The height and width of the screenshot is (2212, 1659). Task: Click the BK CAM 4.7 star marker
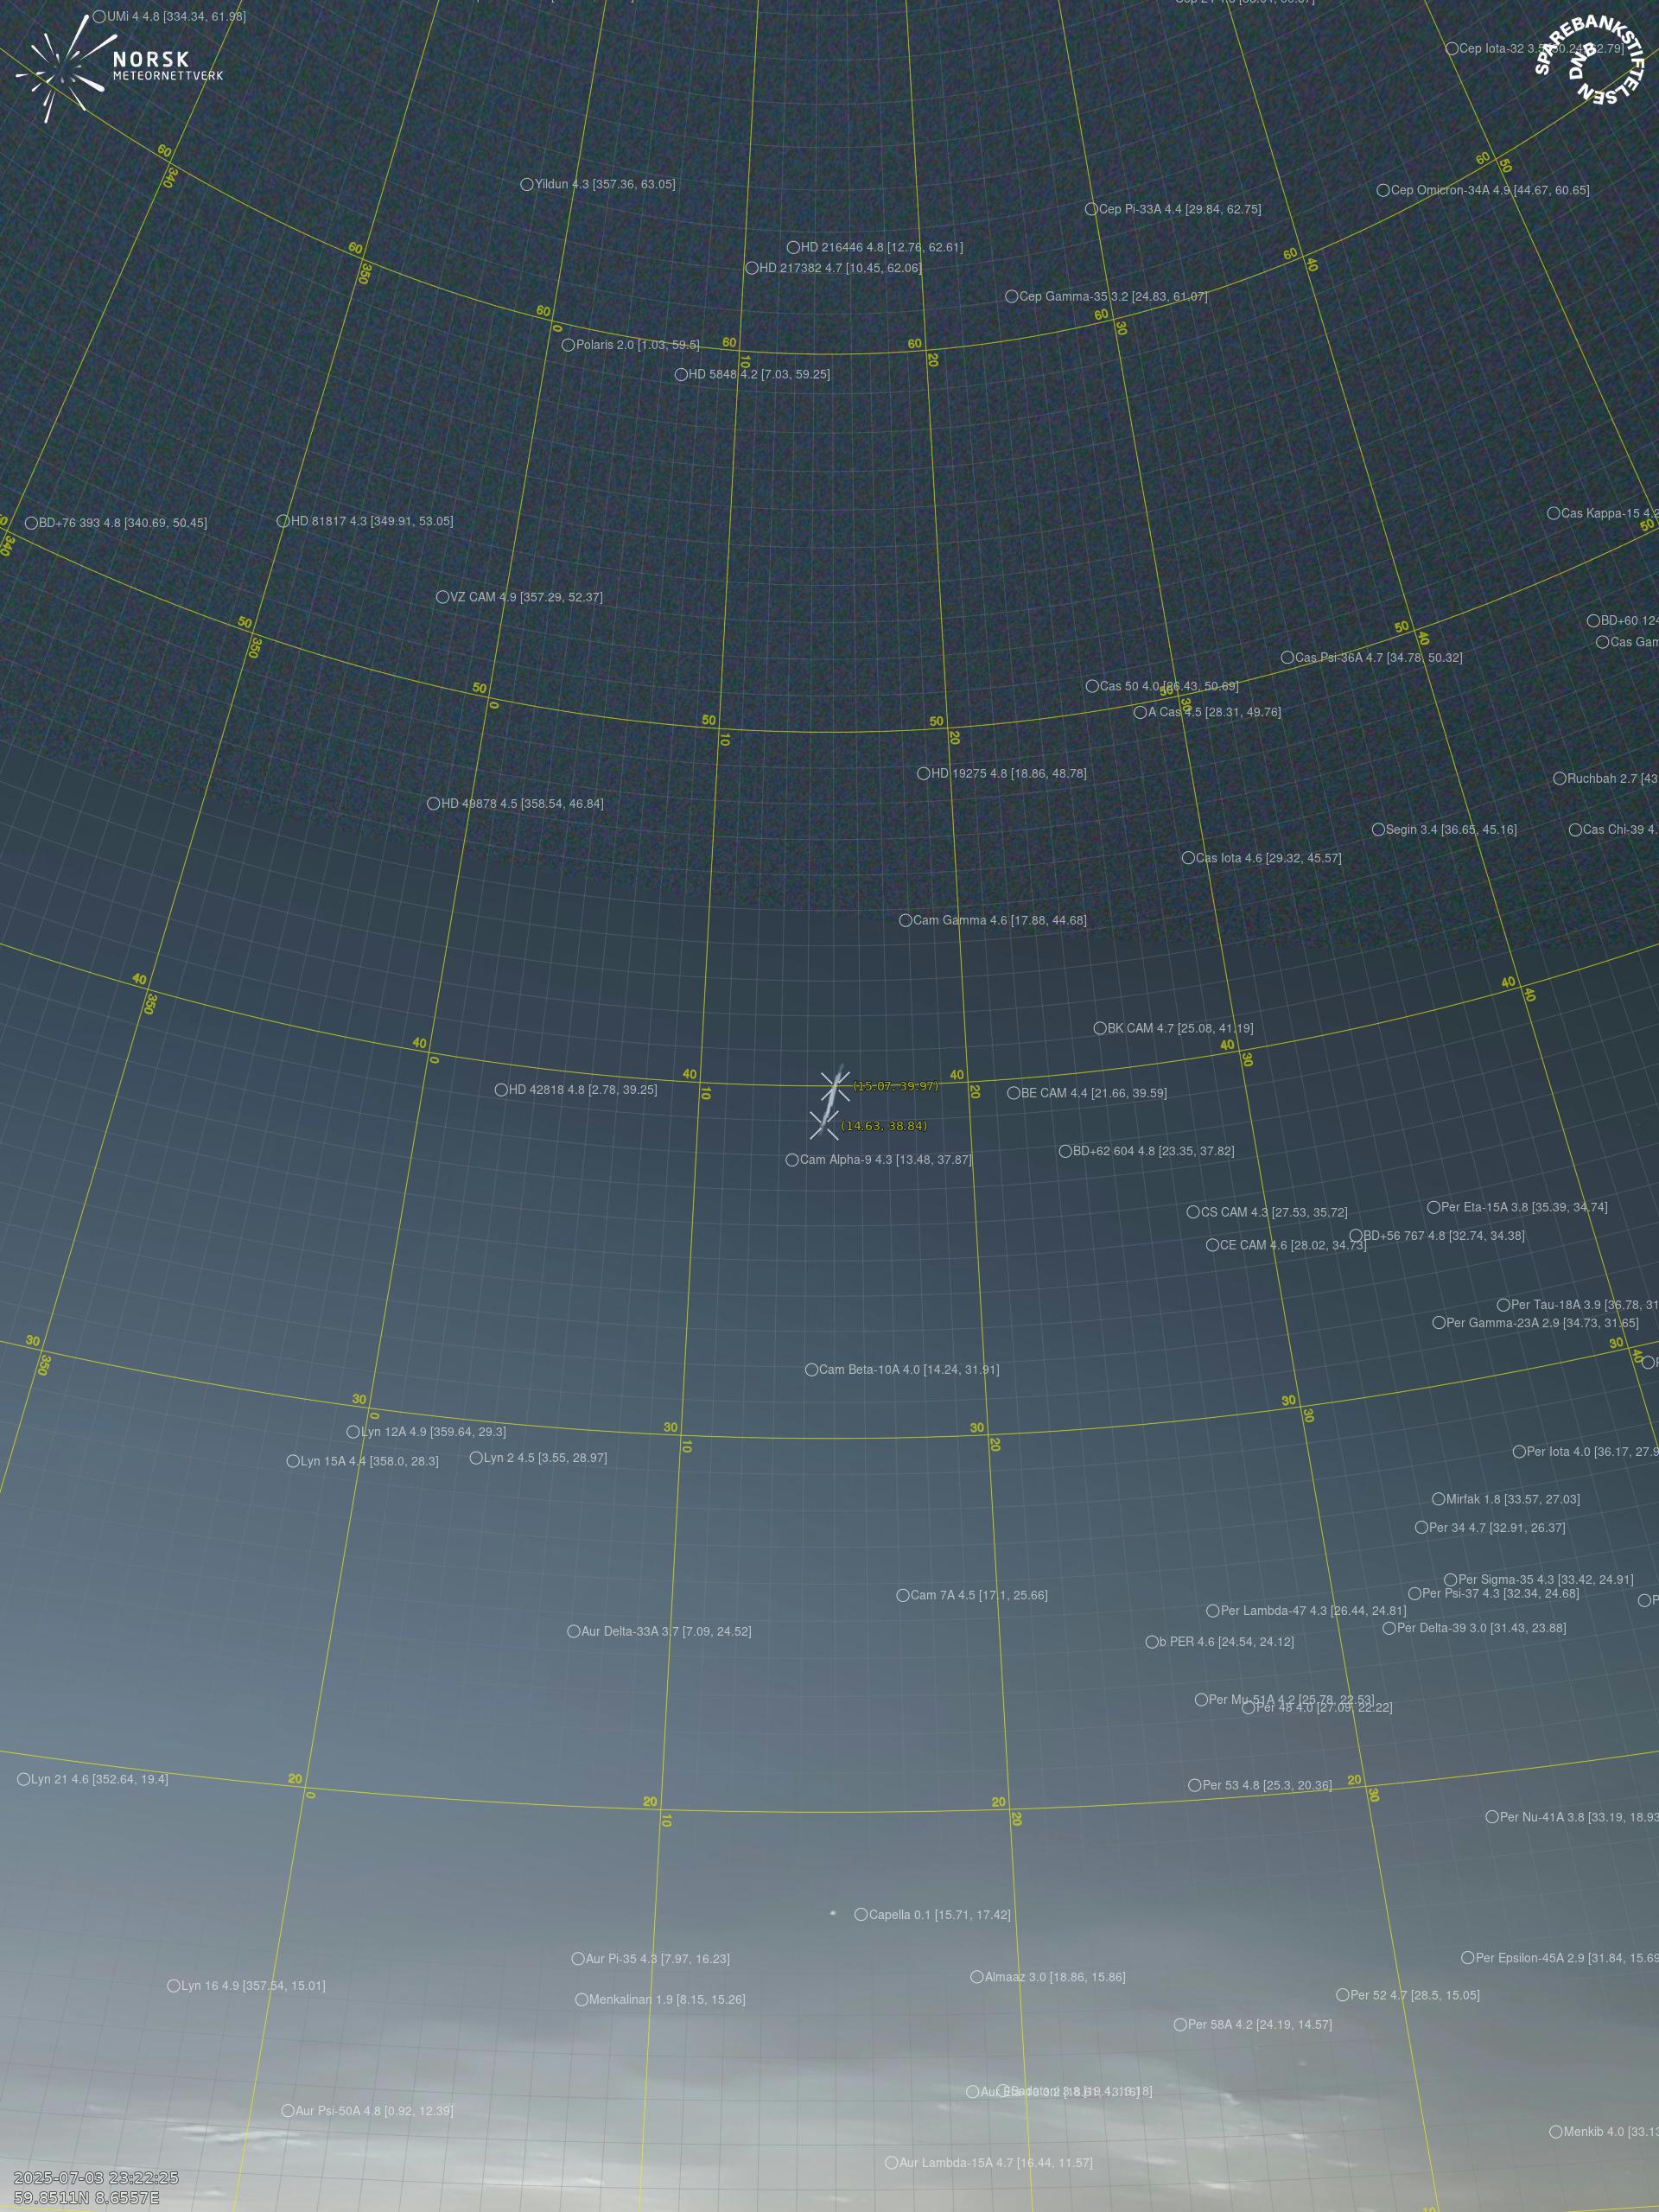click(x=1100, y=1028)
